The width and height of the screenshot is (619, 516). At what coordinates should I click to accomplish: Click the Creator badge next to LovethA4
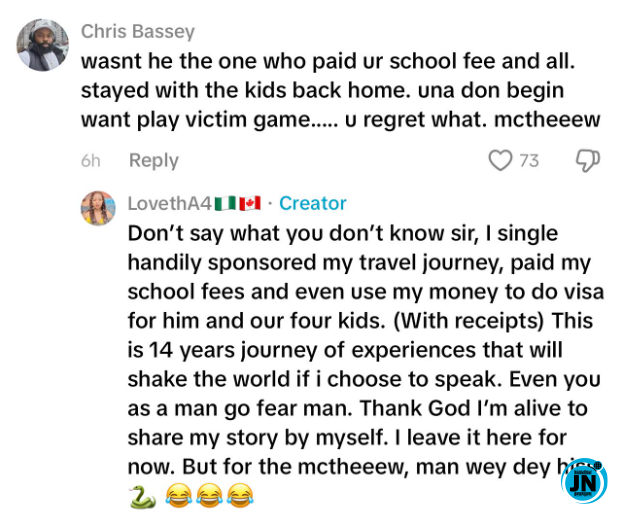click(x=312, y=204)
